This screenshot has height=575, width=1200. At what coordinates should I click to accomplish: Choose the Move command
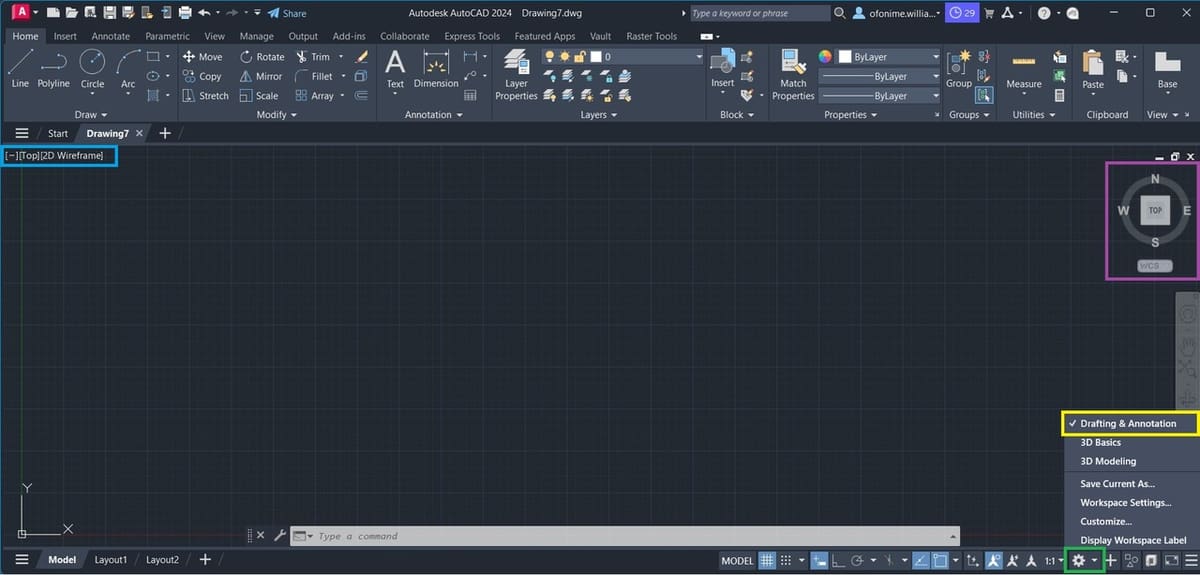coord(203,57)
